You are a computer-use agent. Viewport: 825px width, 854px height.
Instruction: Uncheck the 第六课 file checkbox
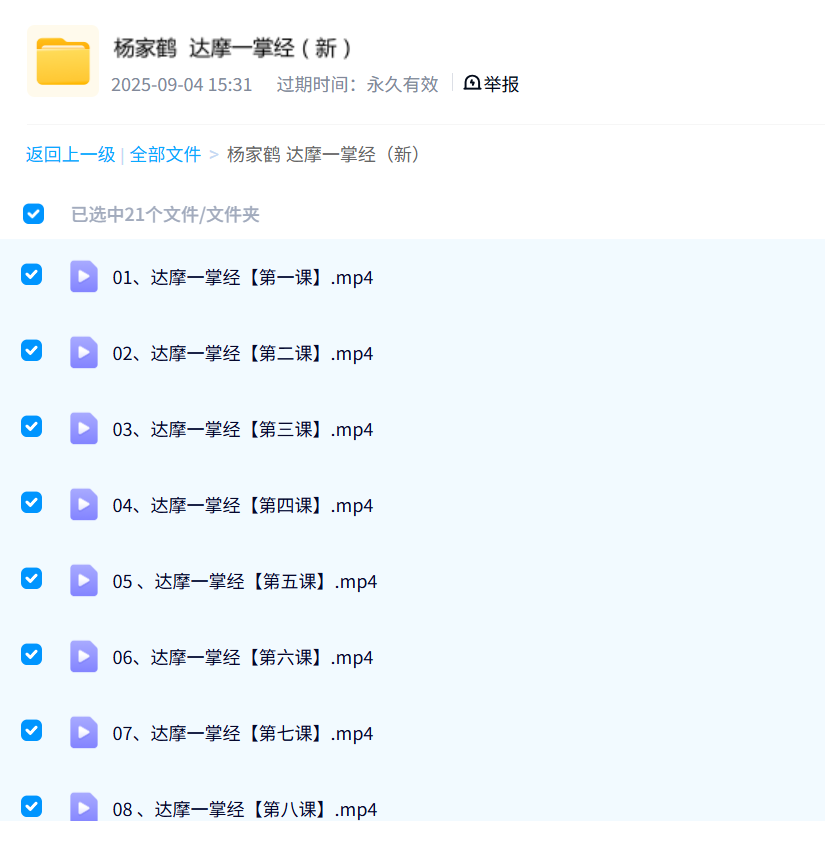(32, 654)
